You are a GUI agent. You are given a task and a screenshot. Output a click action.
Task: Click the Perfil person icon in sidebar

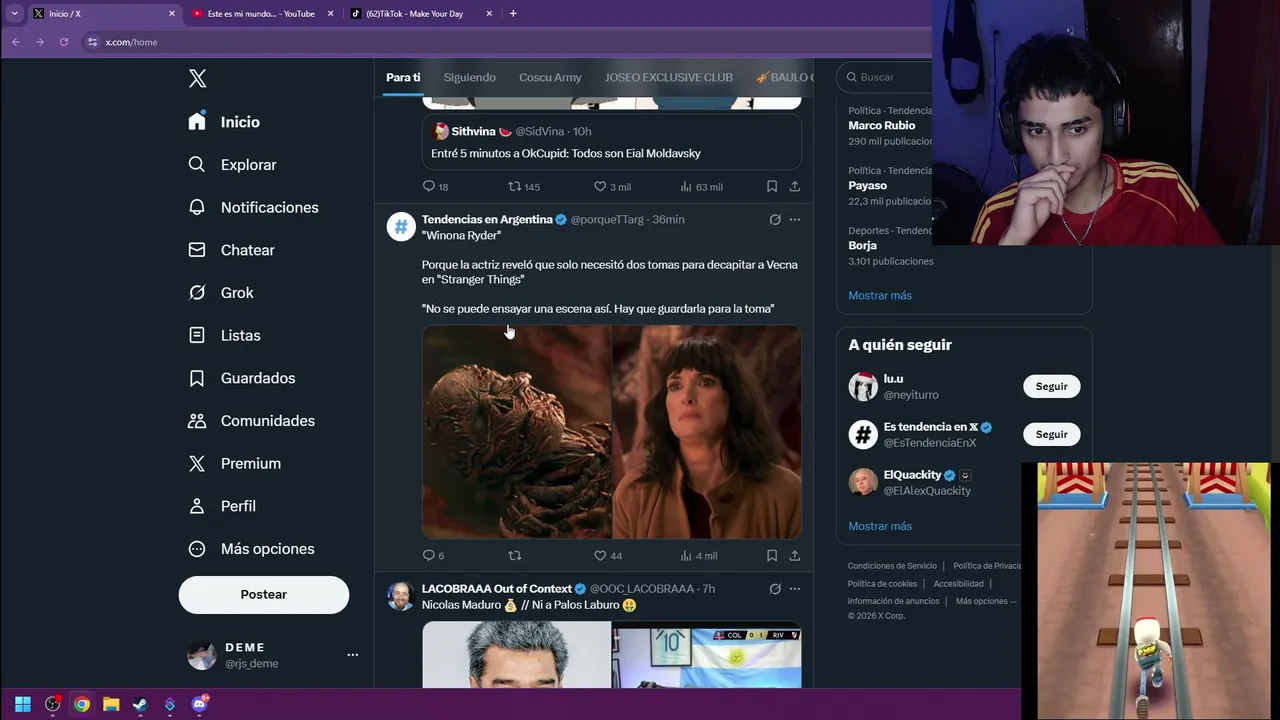197,506
